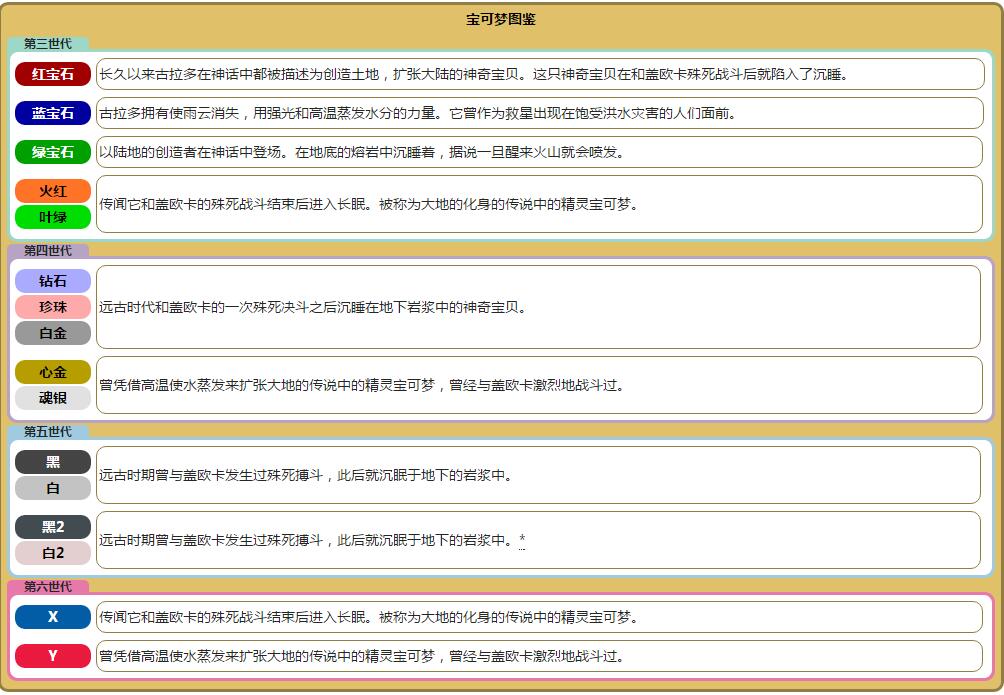Image resolution: width=1004 pixels, height=695 pixels.
Task: Click the X version entry text
Action: 539,617
